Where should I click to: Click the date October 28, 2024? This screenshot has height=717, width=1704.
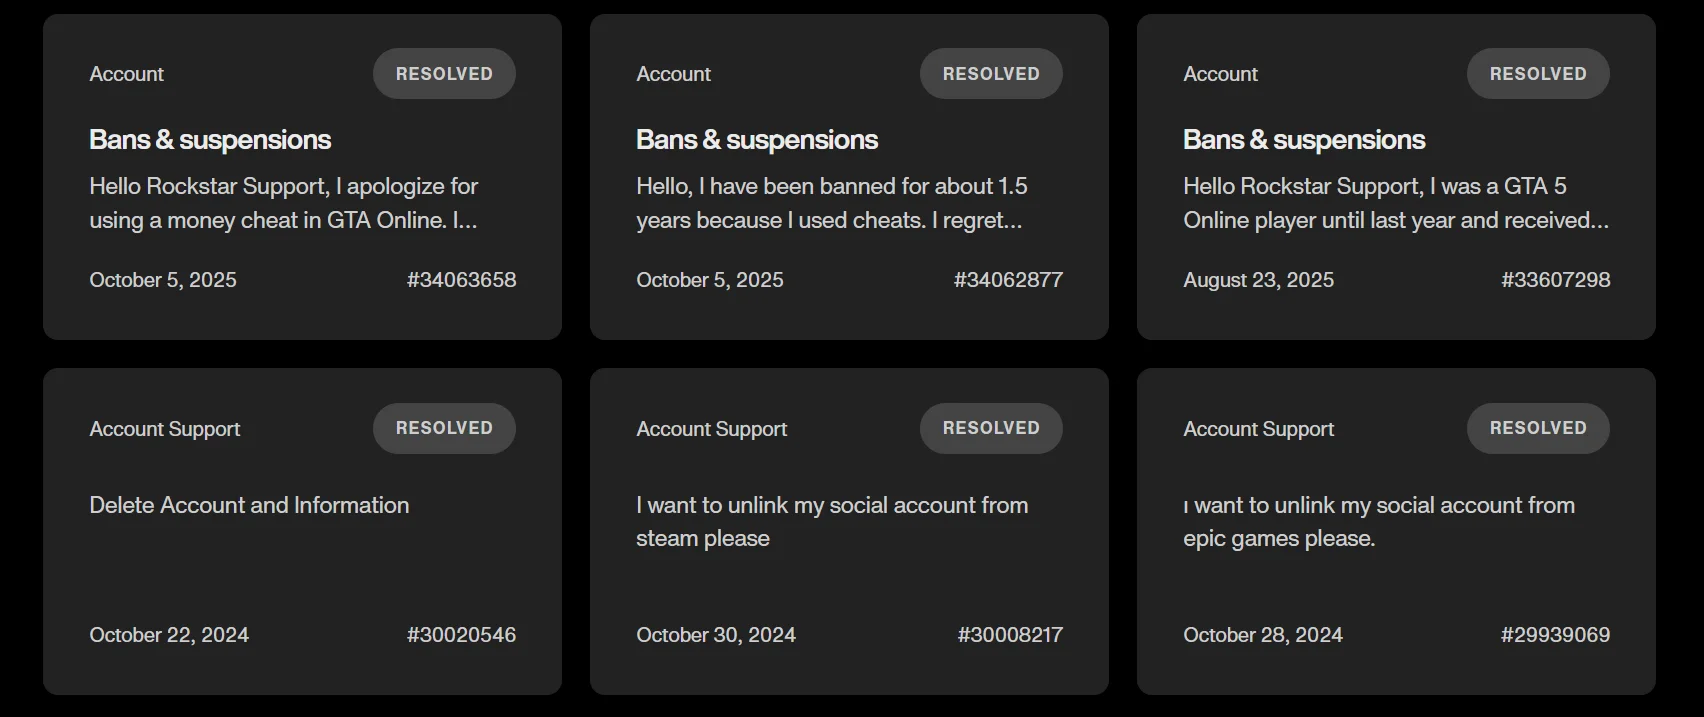1262,635
